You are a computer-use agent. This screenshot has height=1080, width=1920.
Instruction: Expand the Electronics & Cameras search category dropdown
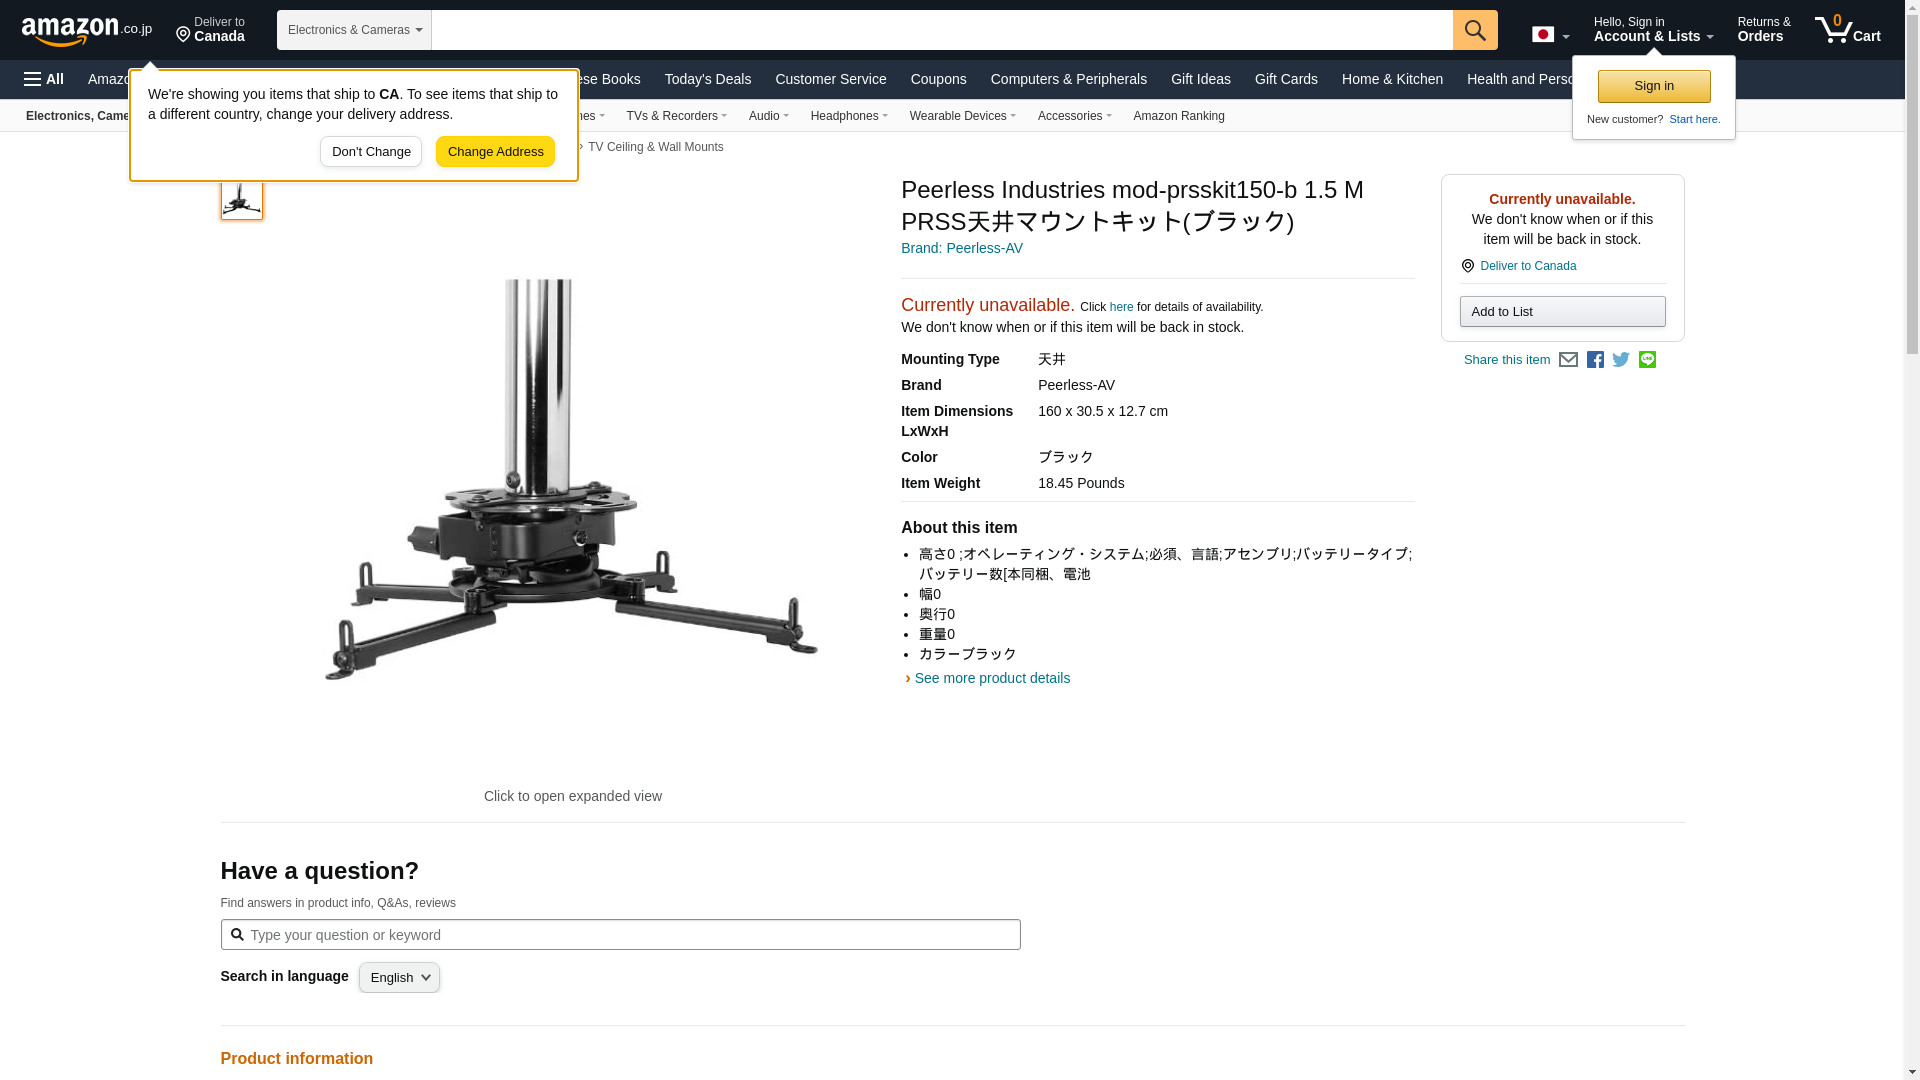(x=354, y=30)
